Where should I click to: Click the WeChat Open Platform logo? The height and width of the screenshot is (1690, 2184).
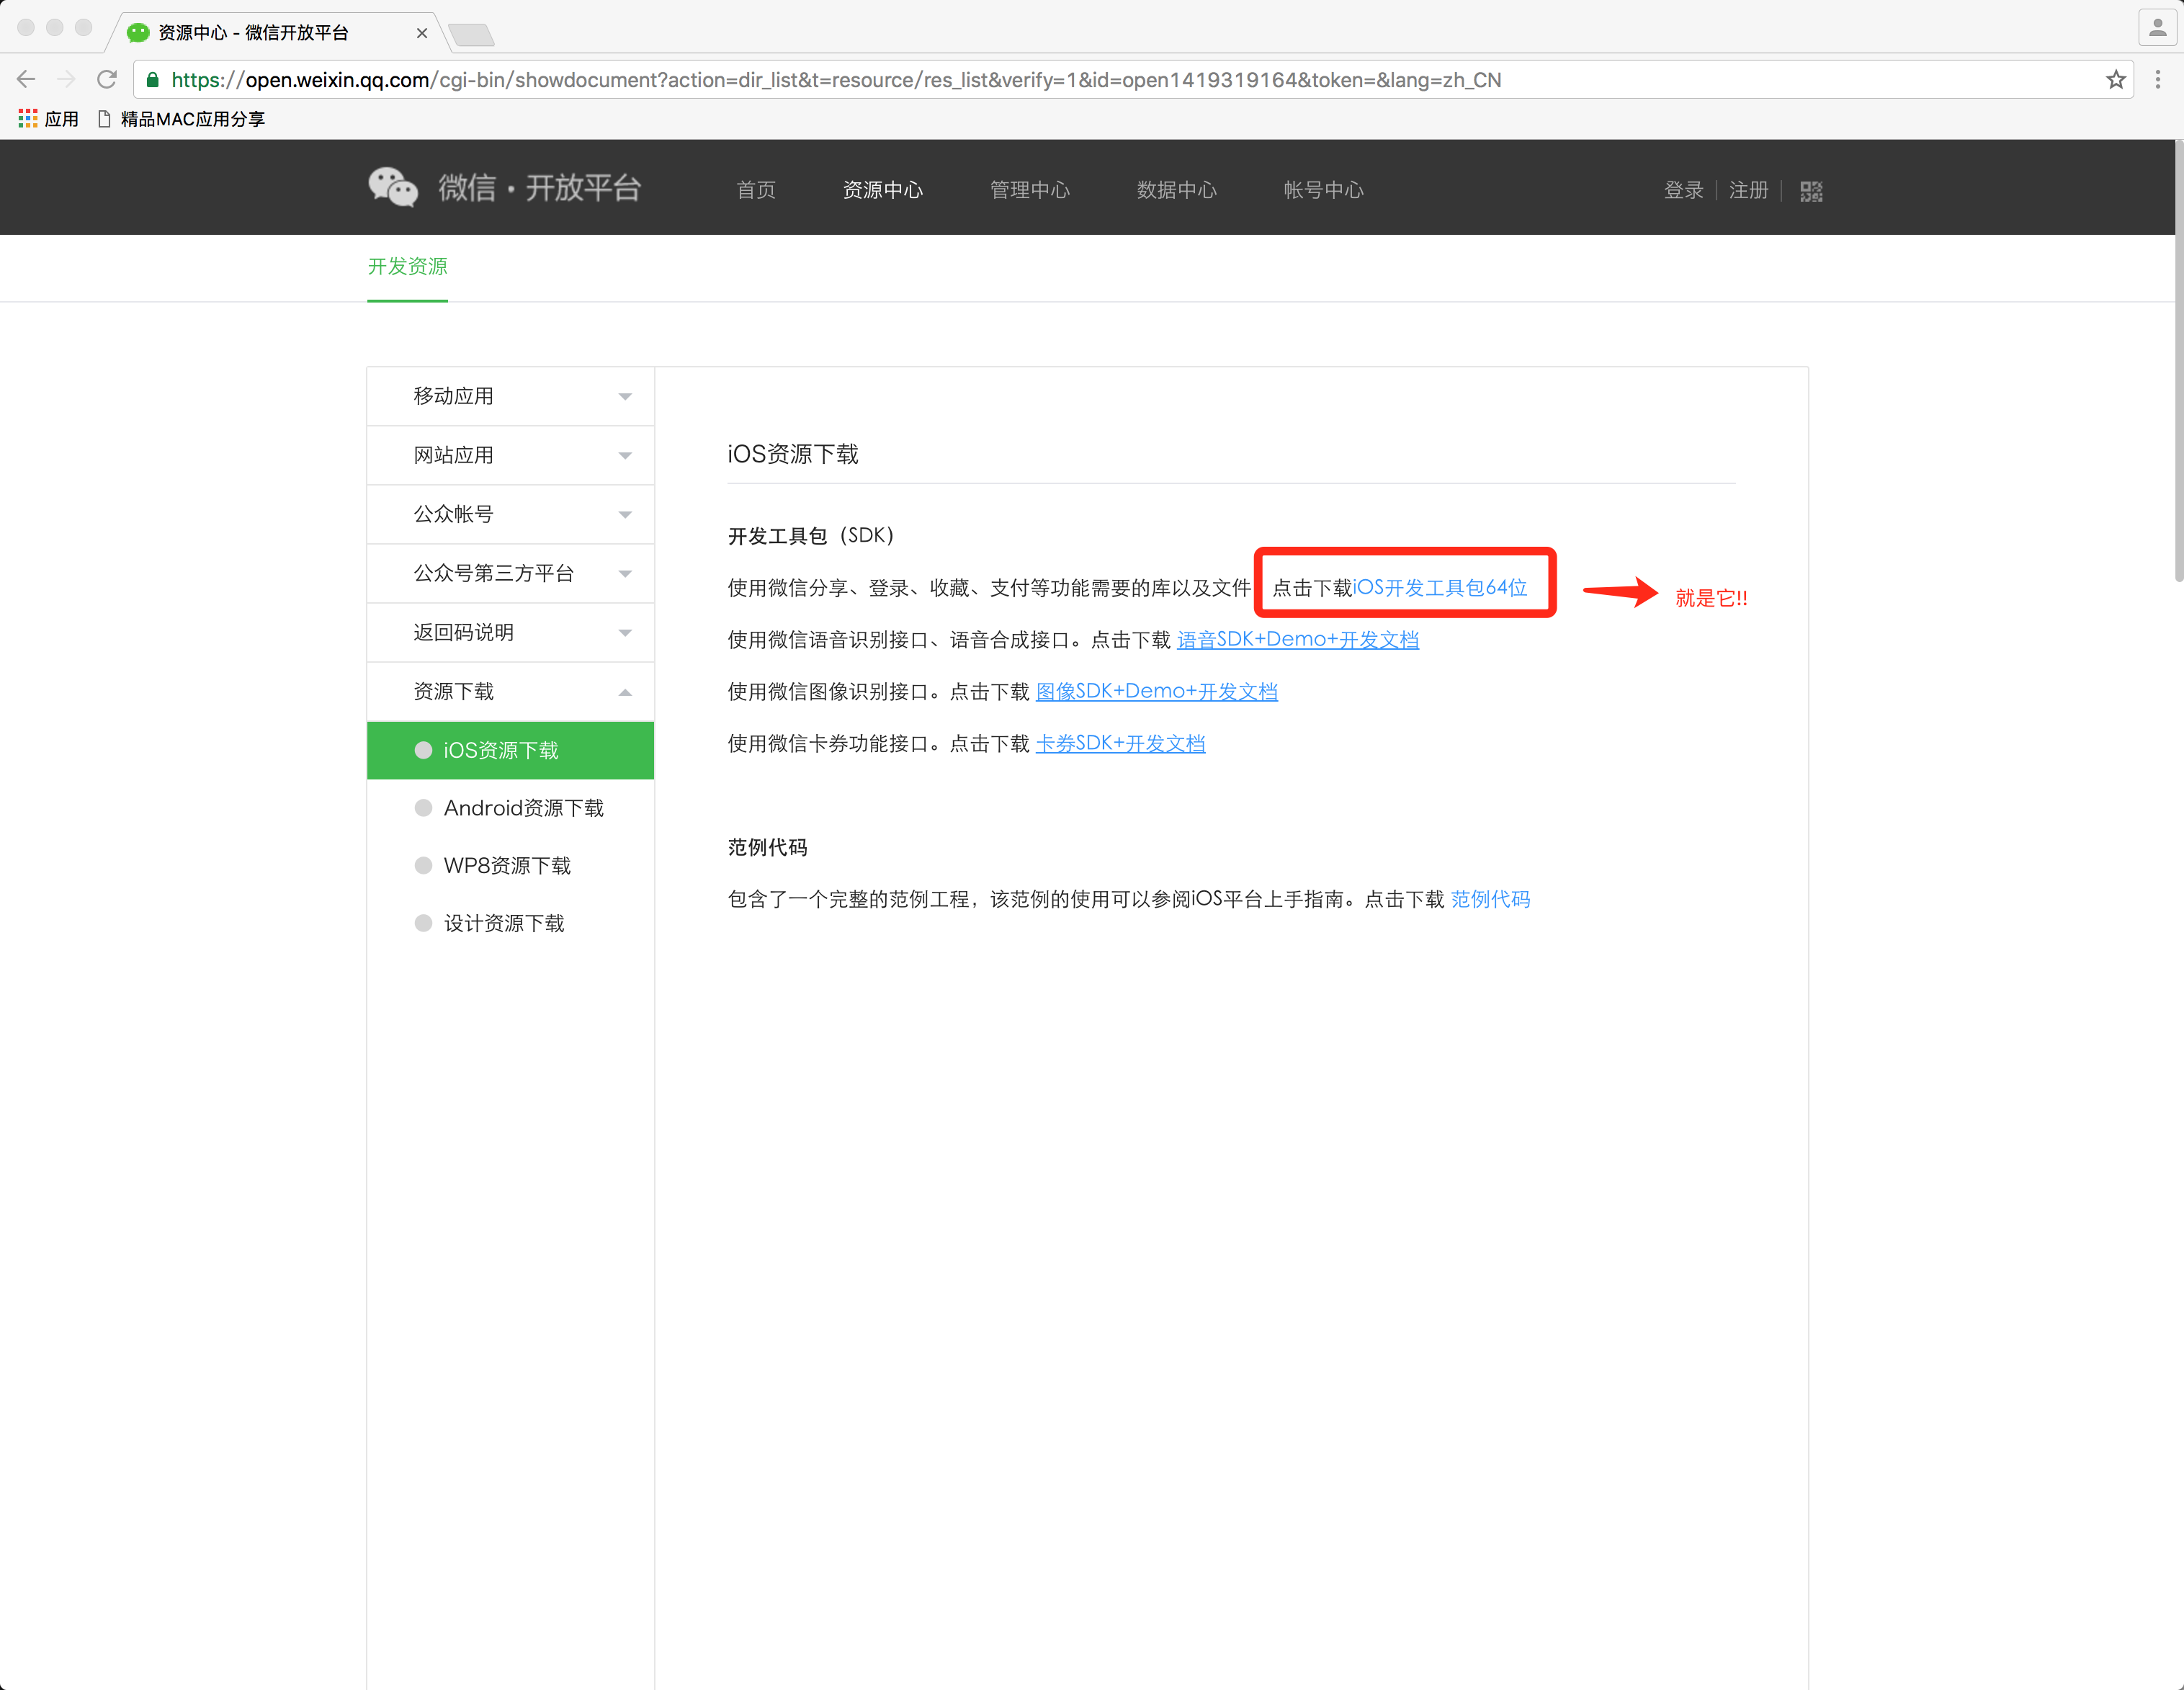(x=504, y=188)
